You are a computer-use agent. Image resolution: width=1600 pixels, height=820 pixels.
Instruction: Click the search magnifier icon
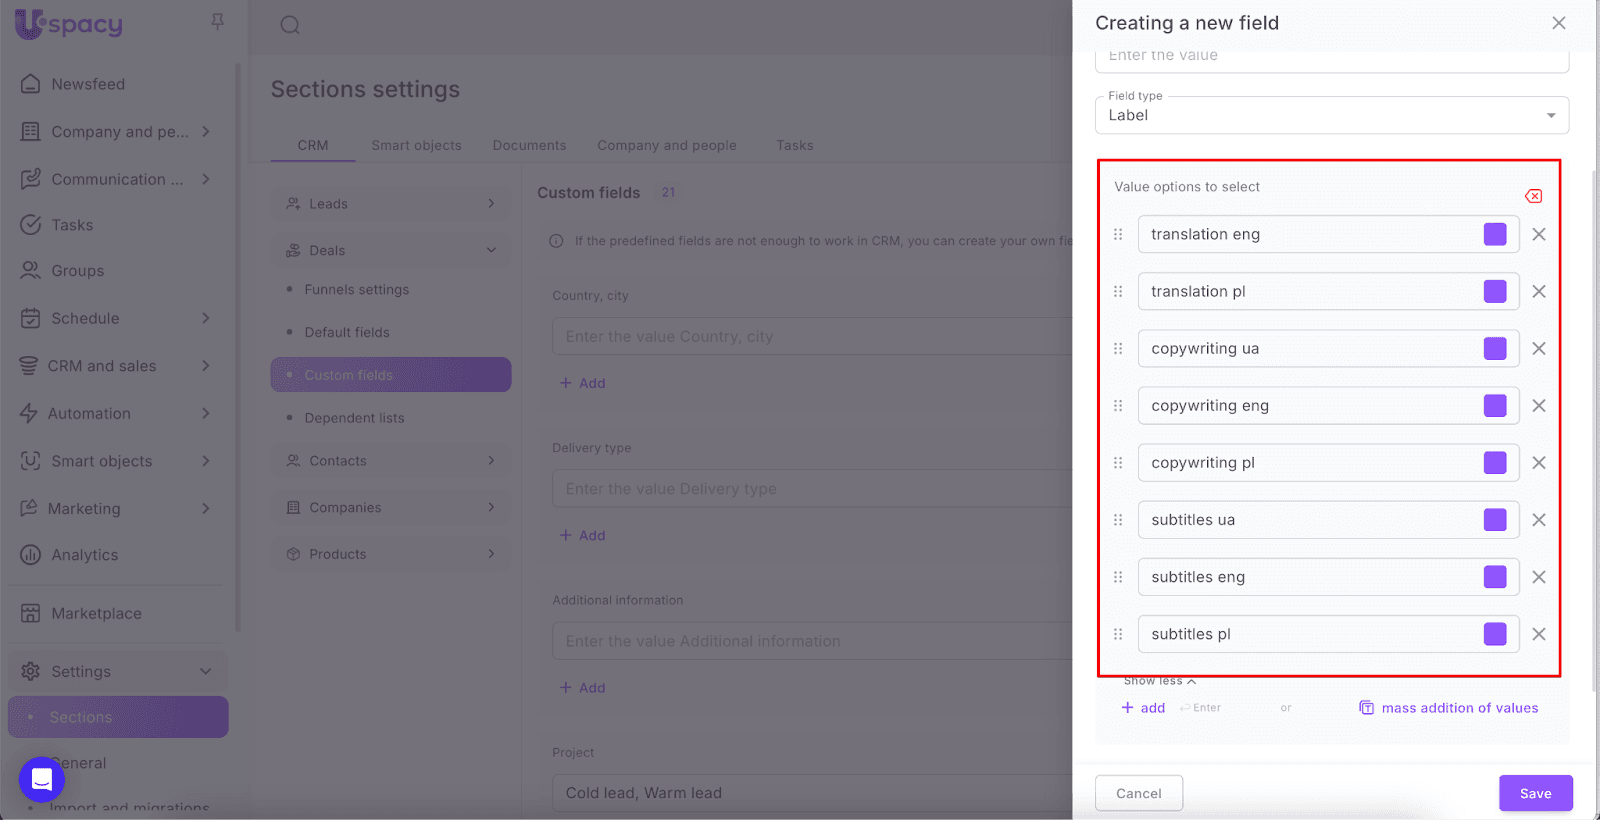coord(290,25)
